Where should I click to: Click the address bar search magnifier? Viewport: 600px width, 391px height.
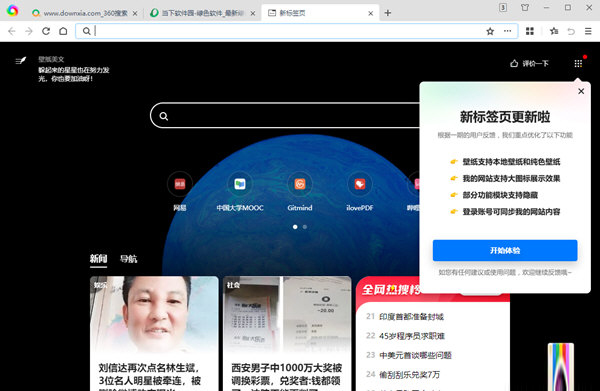point(87,31)
